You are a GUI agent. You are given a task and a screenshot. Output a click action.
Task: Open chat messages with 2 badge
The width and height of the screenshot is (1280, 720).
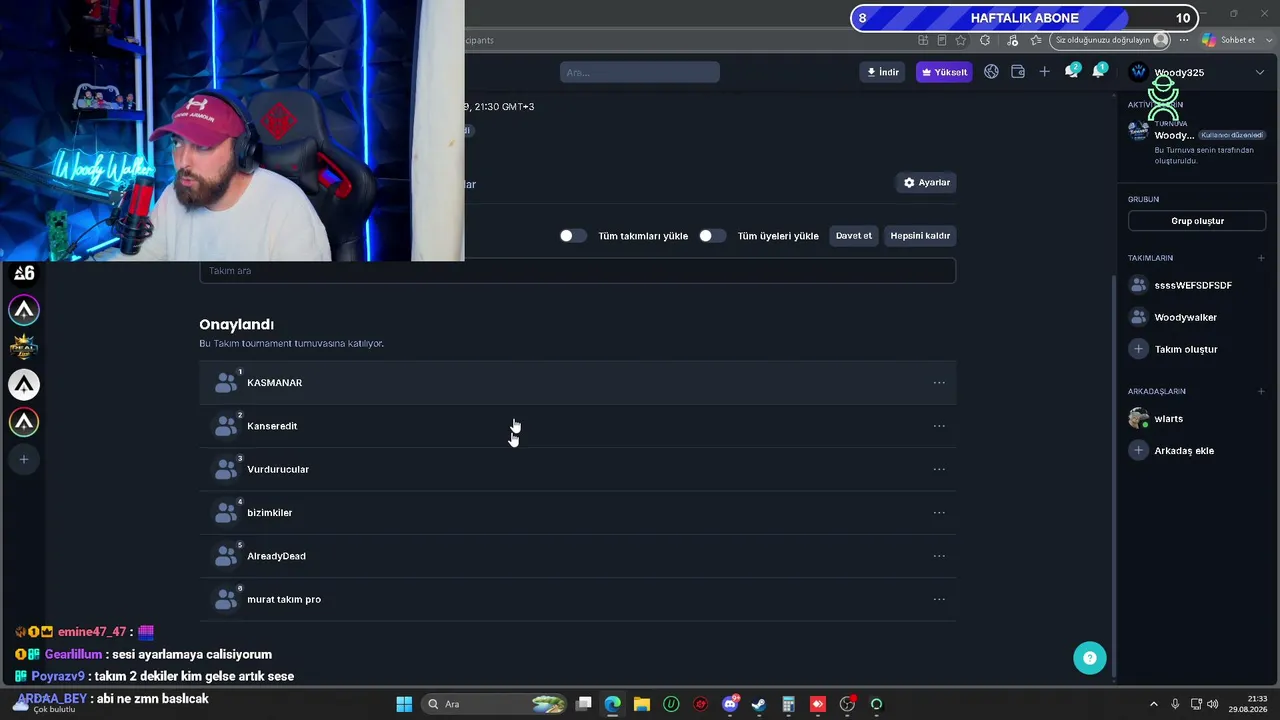click(x=1072, y=71)
